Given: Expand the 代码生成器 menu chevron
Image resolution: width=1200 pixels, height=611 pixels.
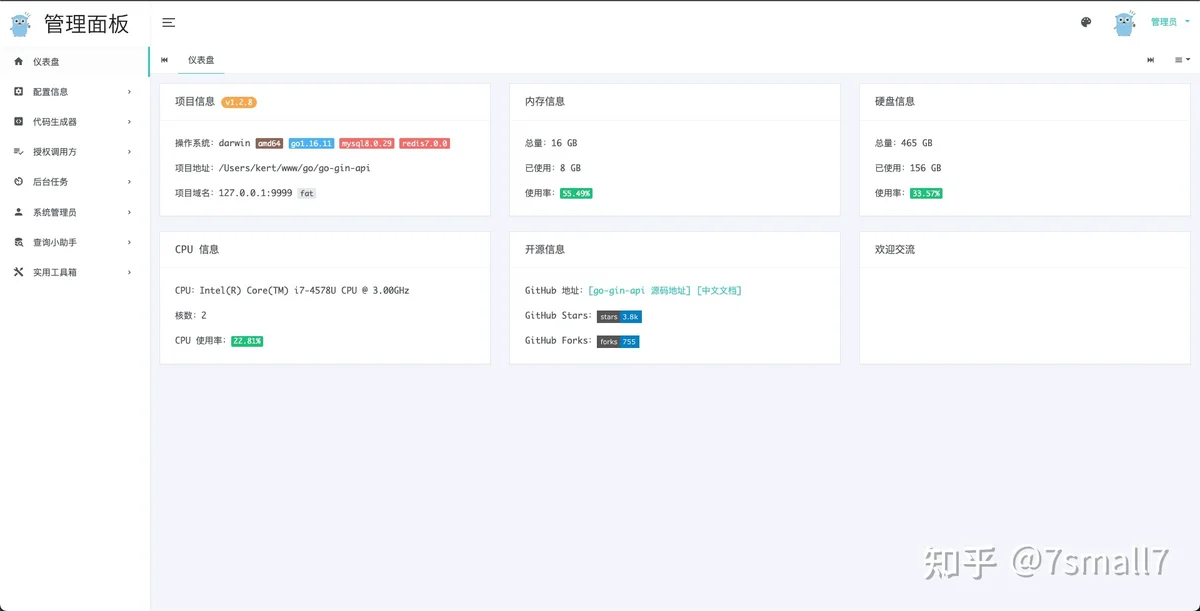Looking at the screenshot, I should (x=130, y=122).
